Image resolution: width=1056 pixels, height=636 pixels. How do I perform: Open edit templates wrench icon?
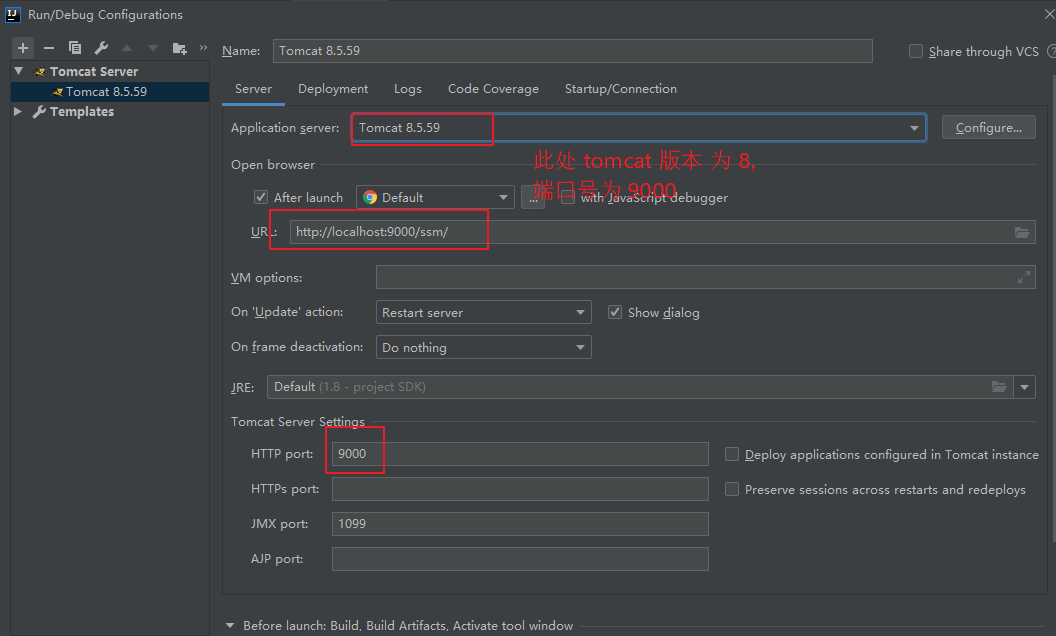pyautogui.click(x=101, y=48)
